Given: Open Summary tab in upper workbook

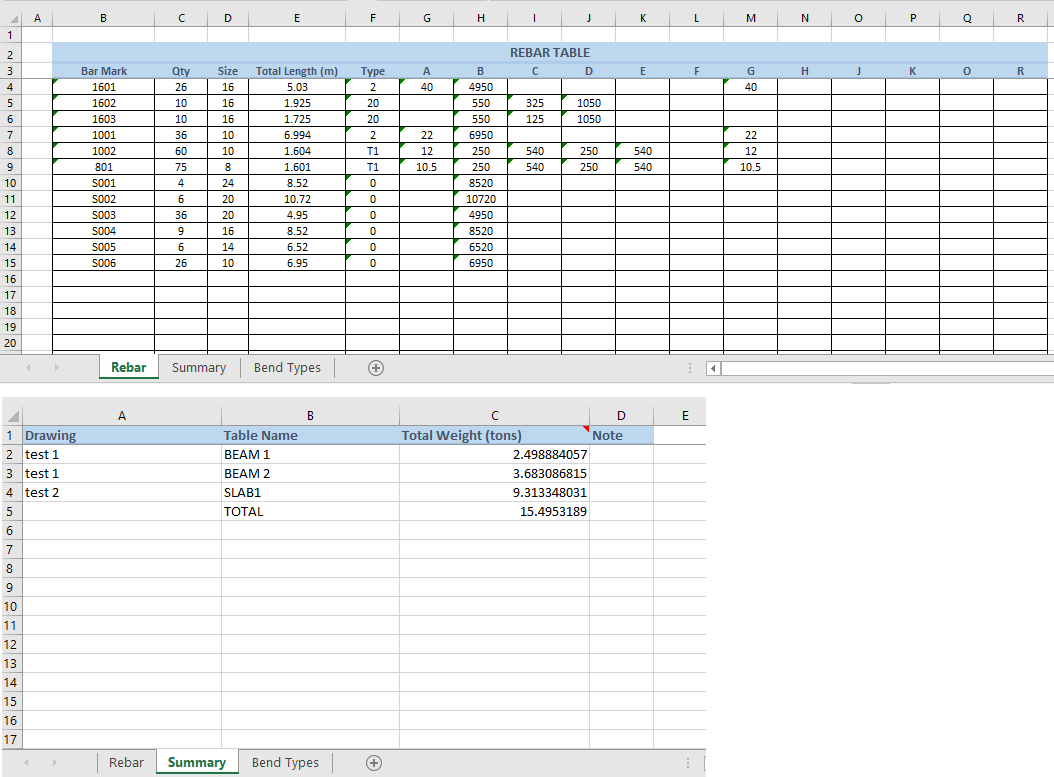Looking at the screenshot, I should [199, 368].
